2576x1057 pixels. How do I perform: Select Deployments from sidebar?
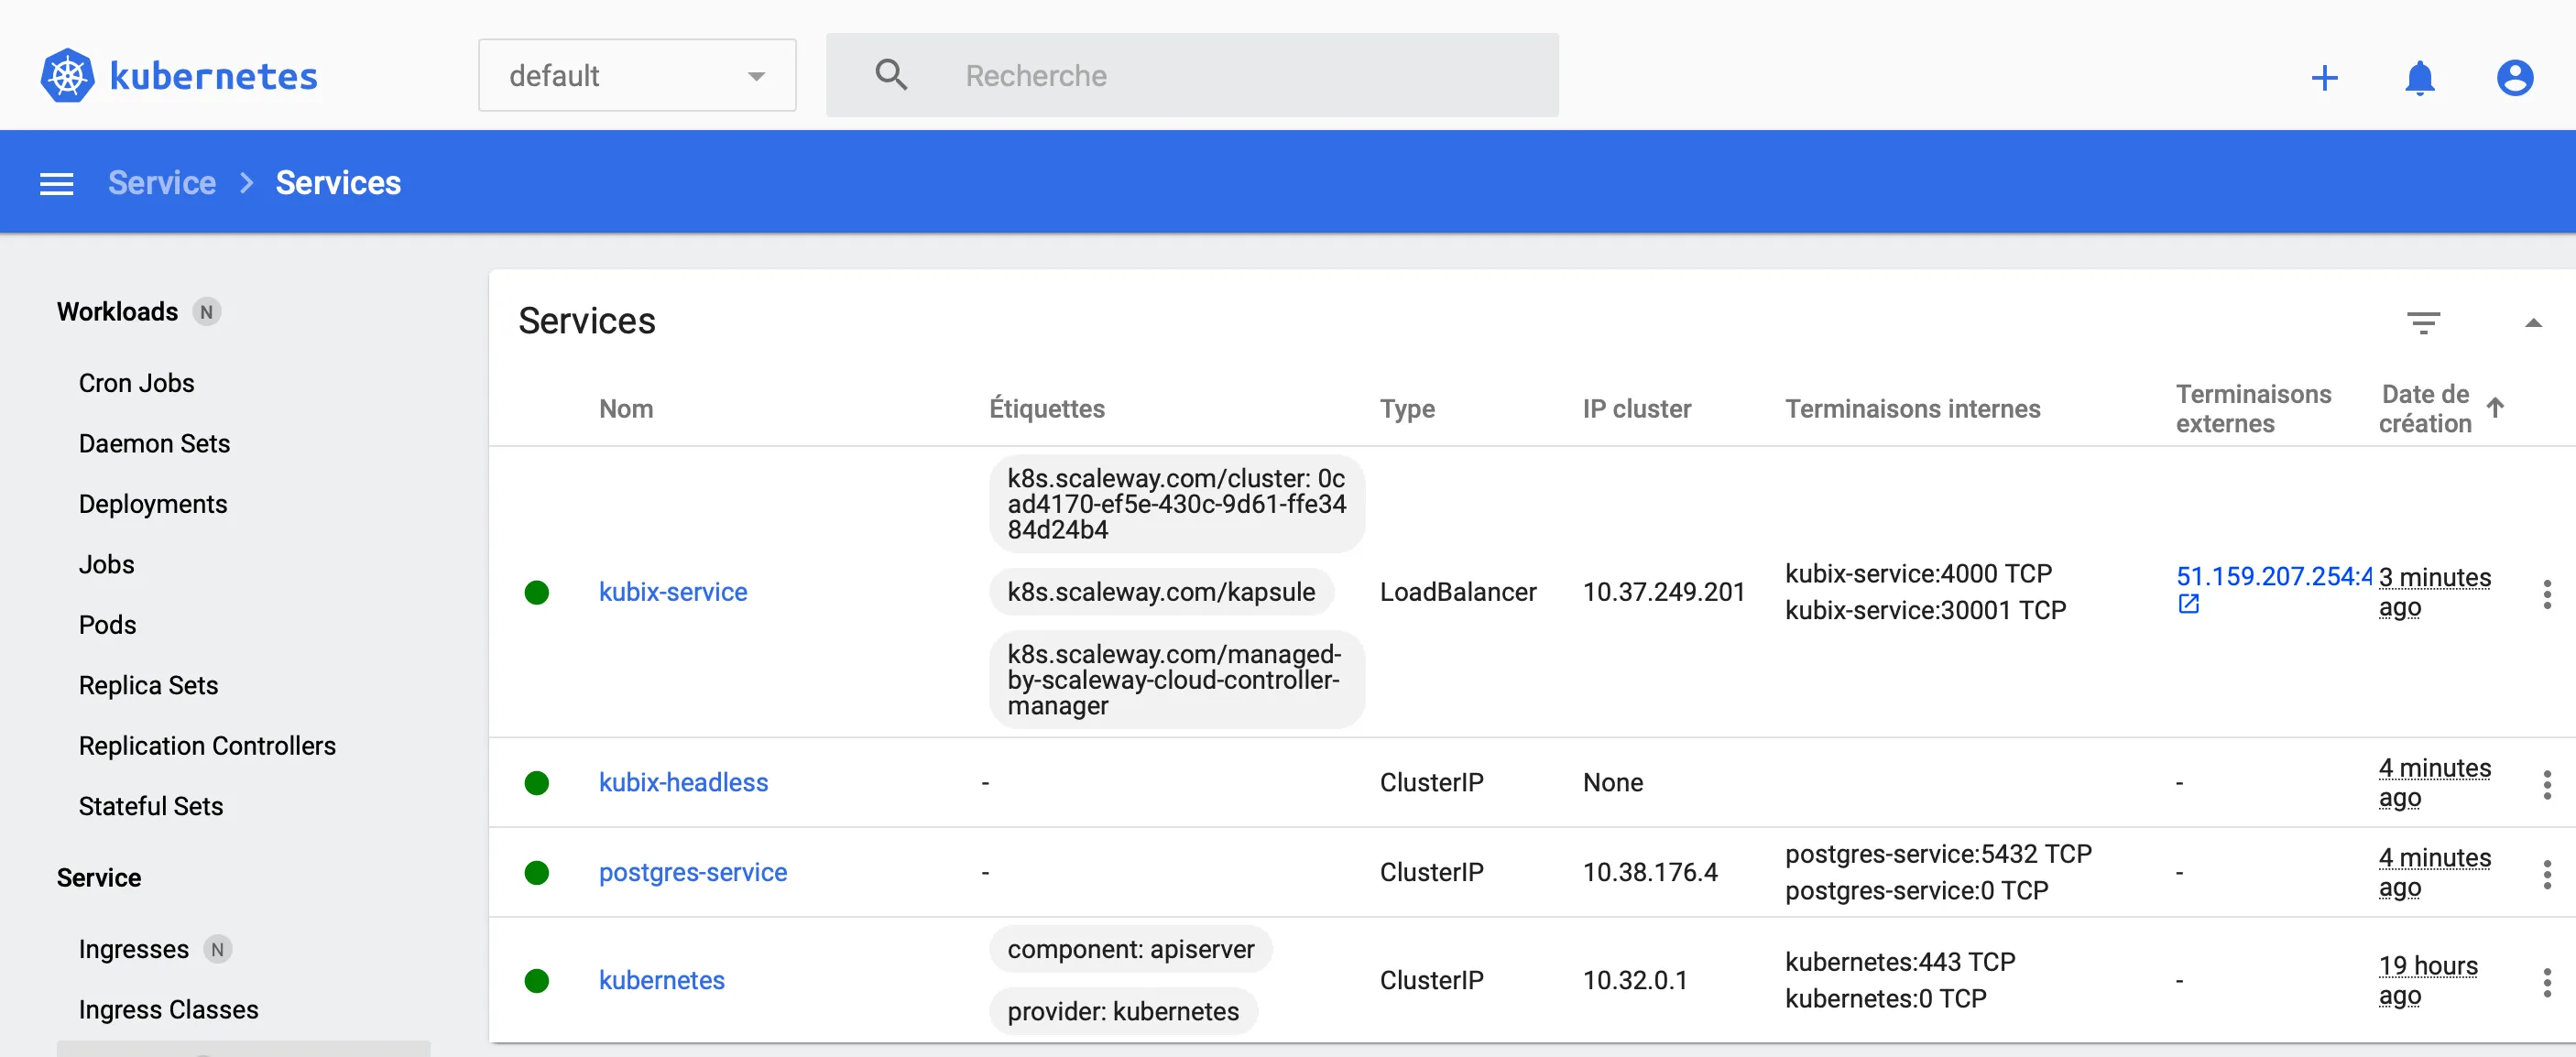[153, 503]
